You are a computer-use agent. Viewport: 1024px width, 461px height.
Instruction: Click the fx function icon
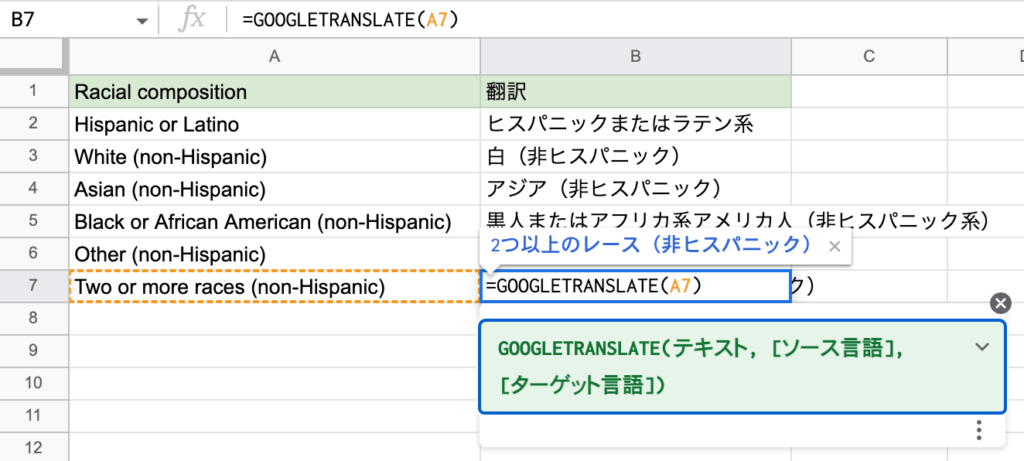click(190, 20)
